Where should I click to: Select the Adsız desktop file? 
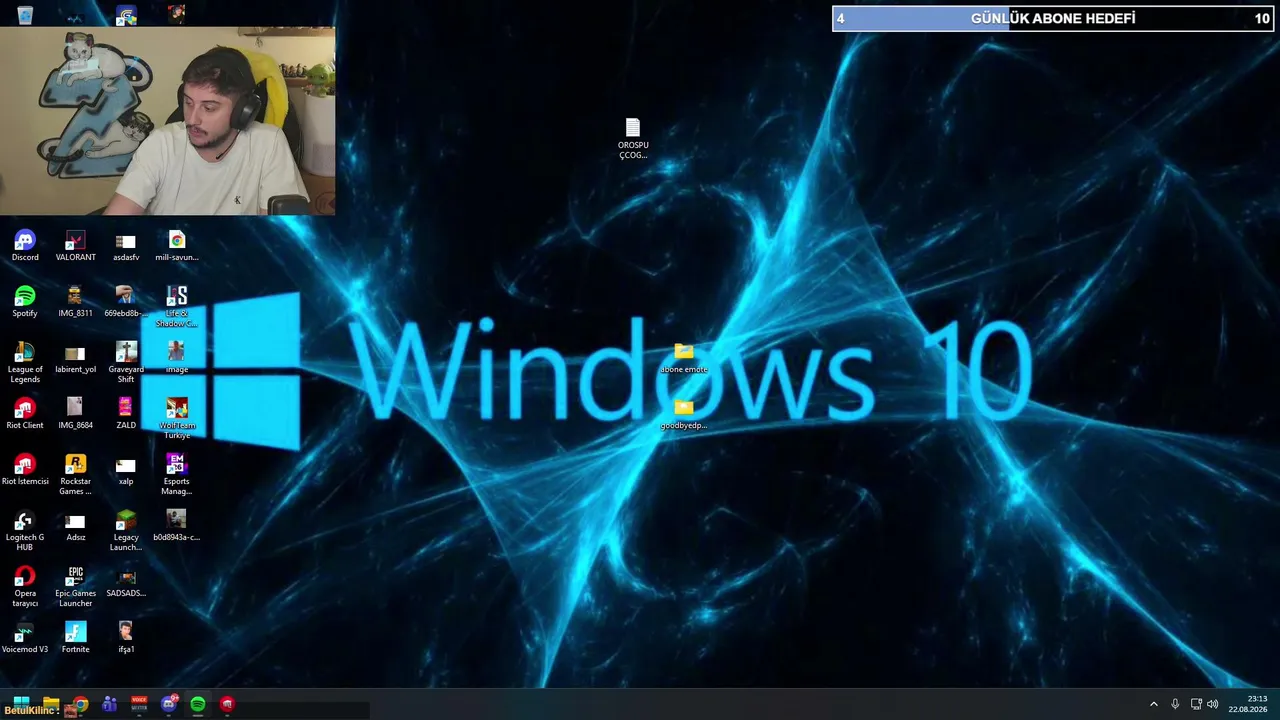[x=75, y=526]
